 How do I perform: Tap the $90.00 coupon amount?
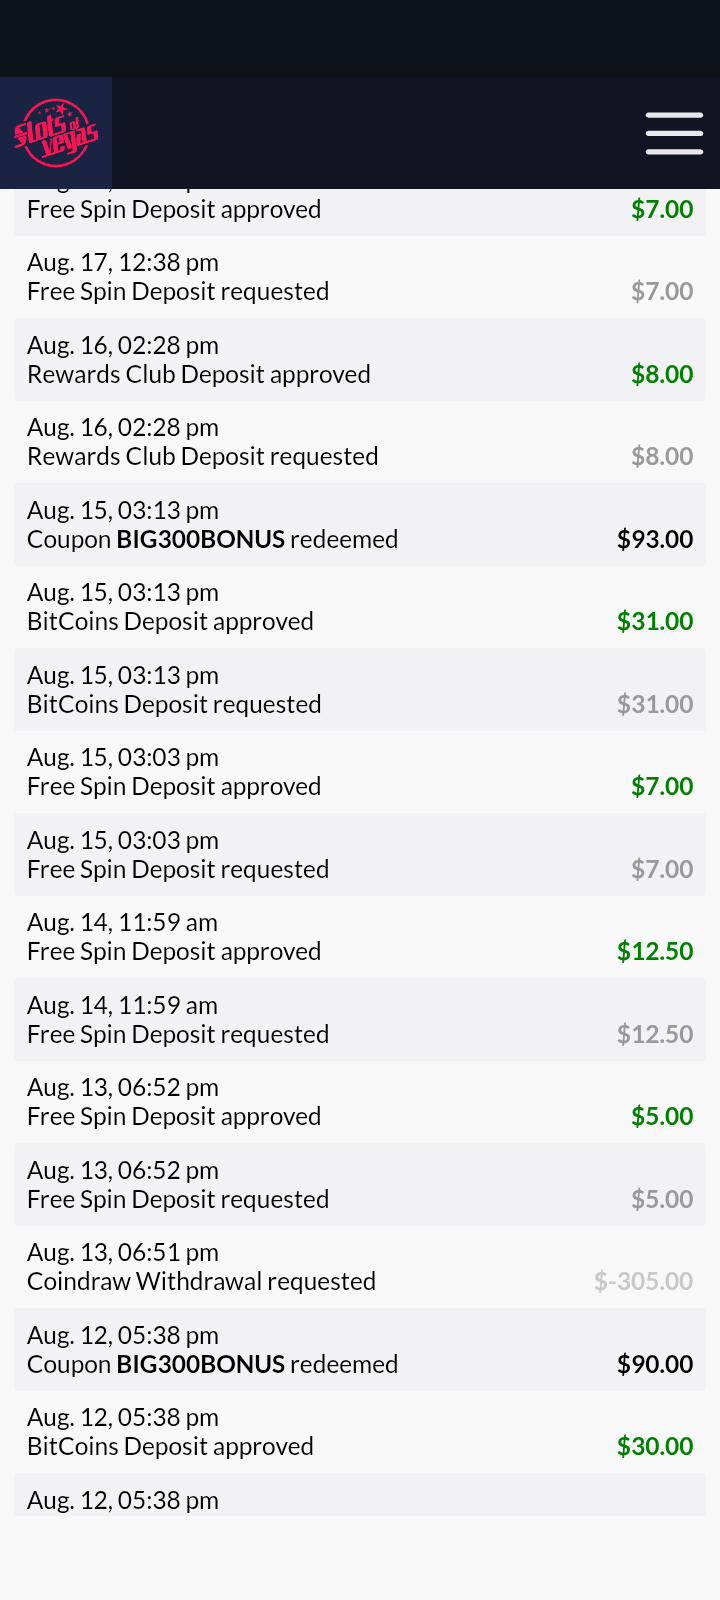click(655, 1364)
